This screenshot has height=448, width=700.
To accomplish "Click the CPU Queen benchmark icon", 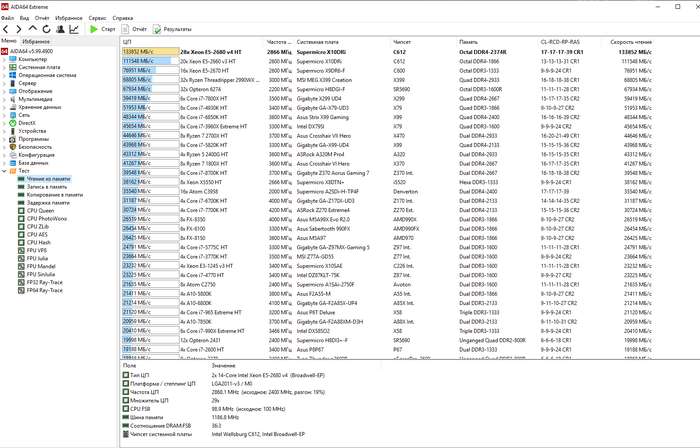I will [21, 211].
